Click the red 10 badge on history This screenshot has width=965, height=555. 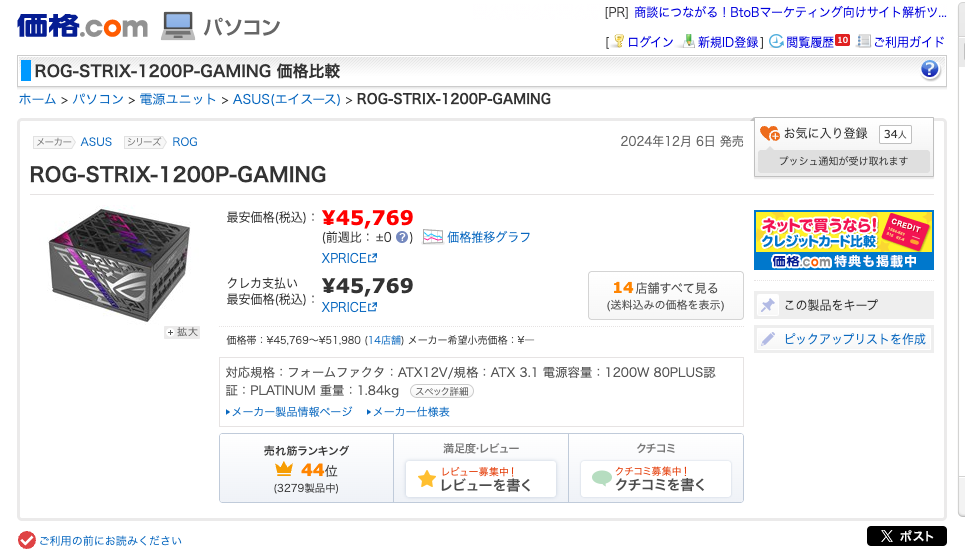(x=843, y=40)
